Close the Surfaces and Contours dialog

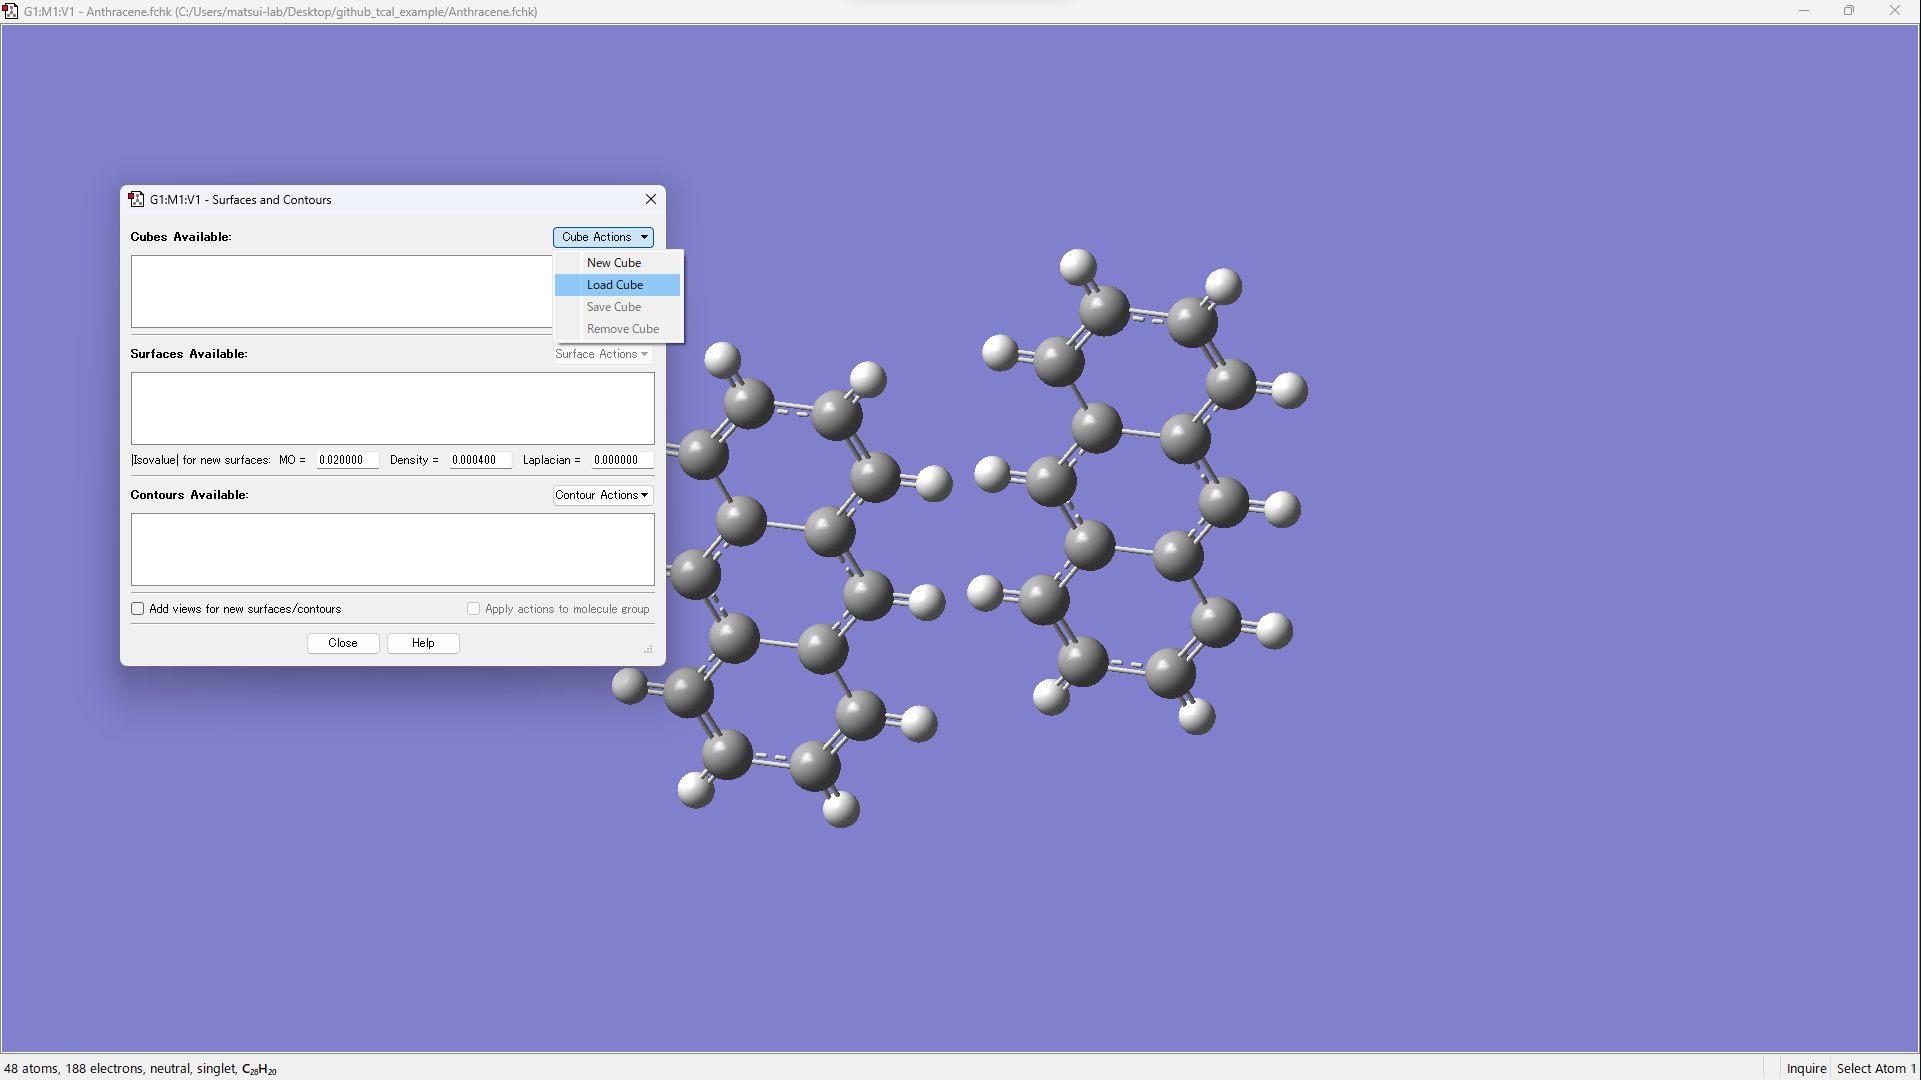tap(651, 199)
